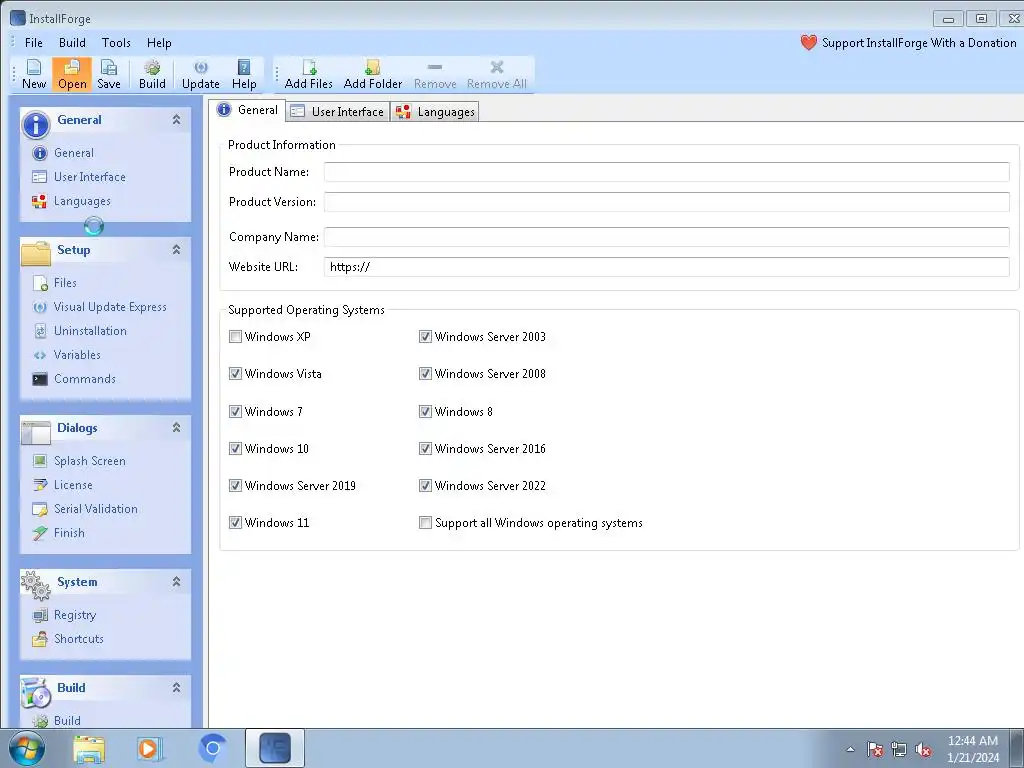Select the General tab
1024x768 pixels.
point(248,110)
